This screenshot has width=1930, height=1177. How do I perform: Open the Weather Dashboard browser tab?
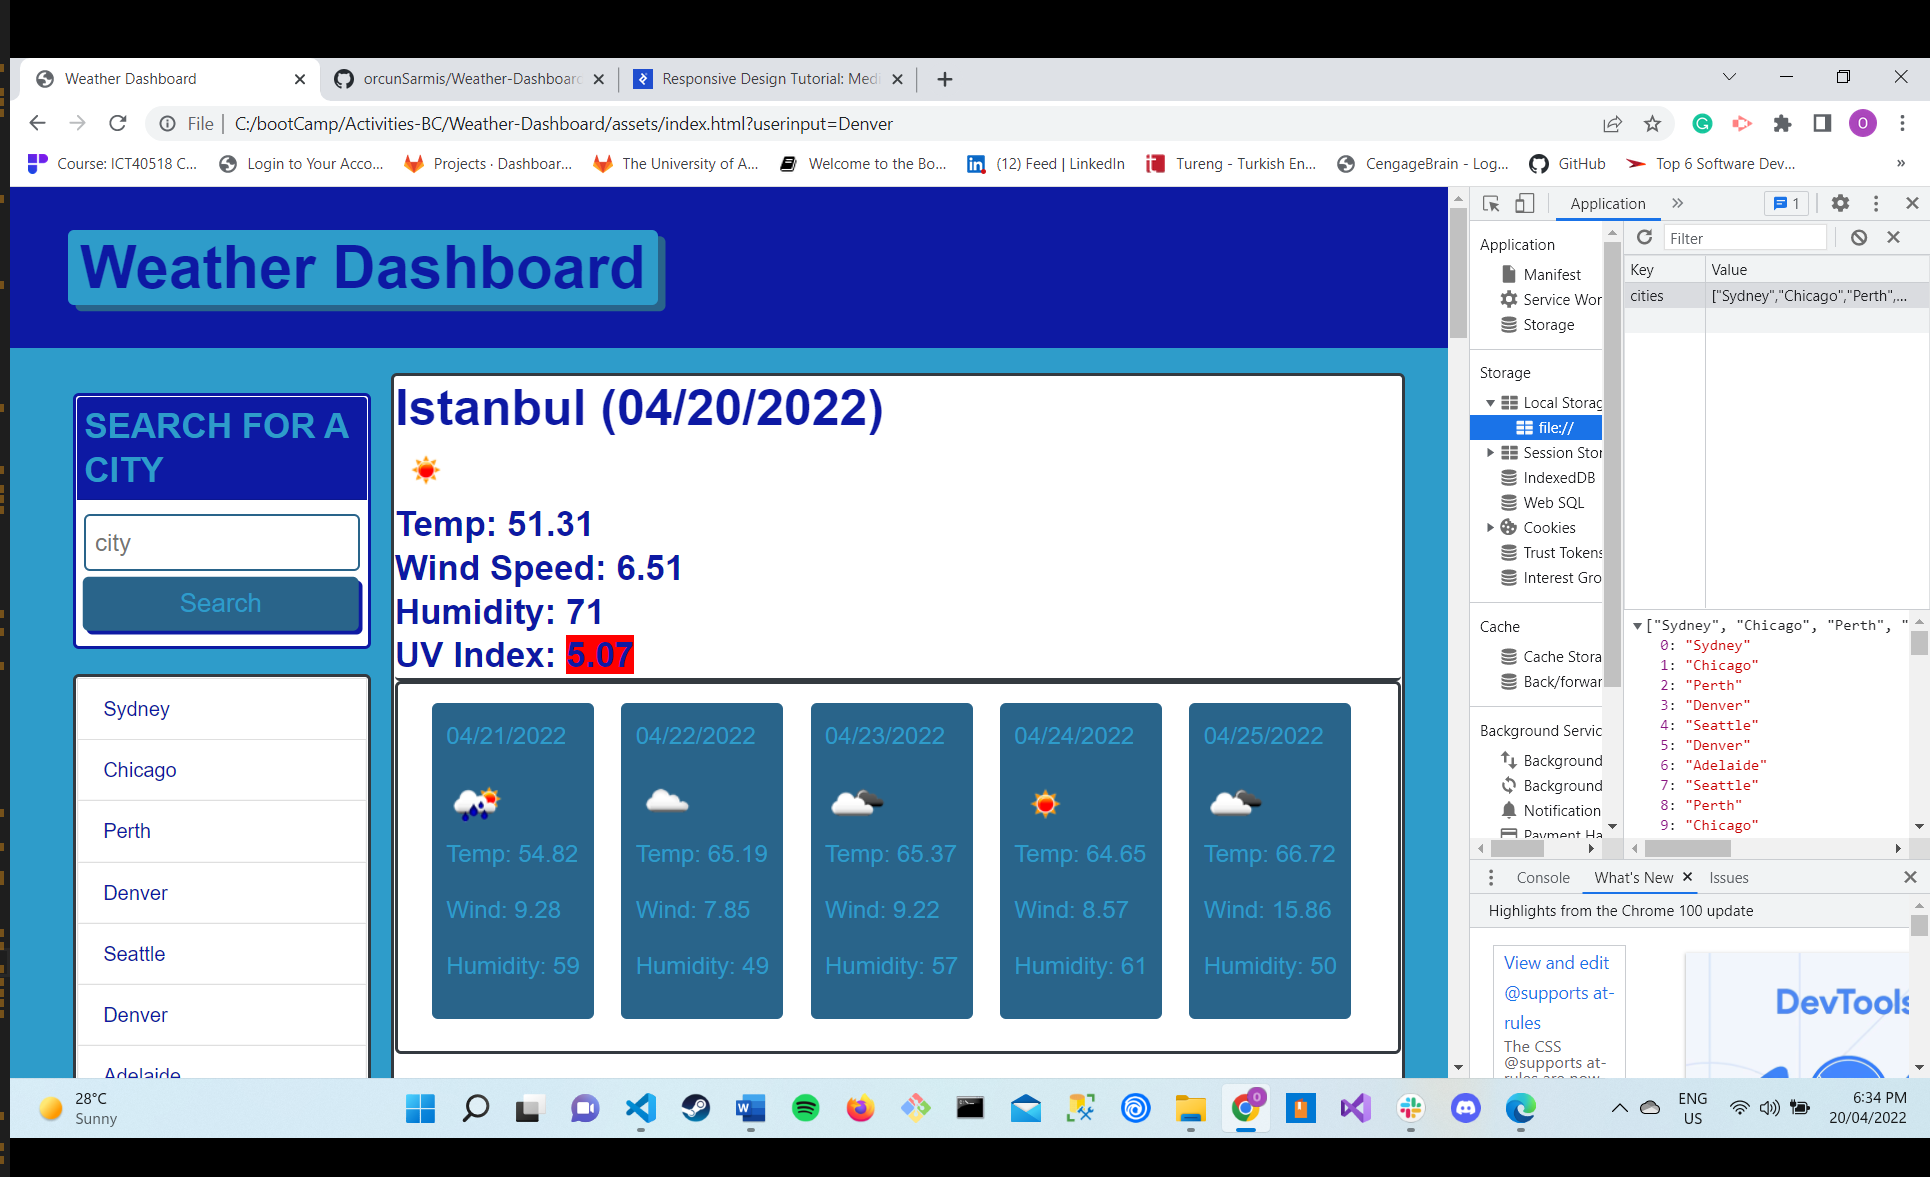[130, 78]
